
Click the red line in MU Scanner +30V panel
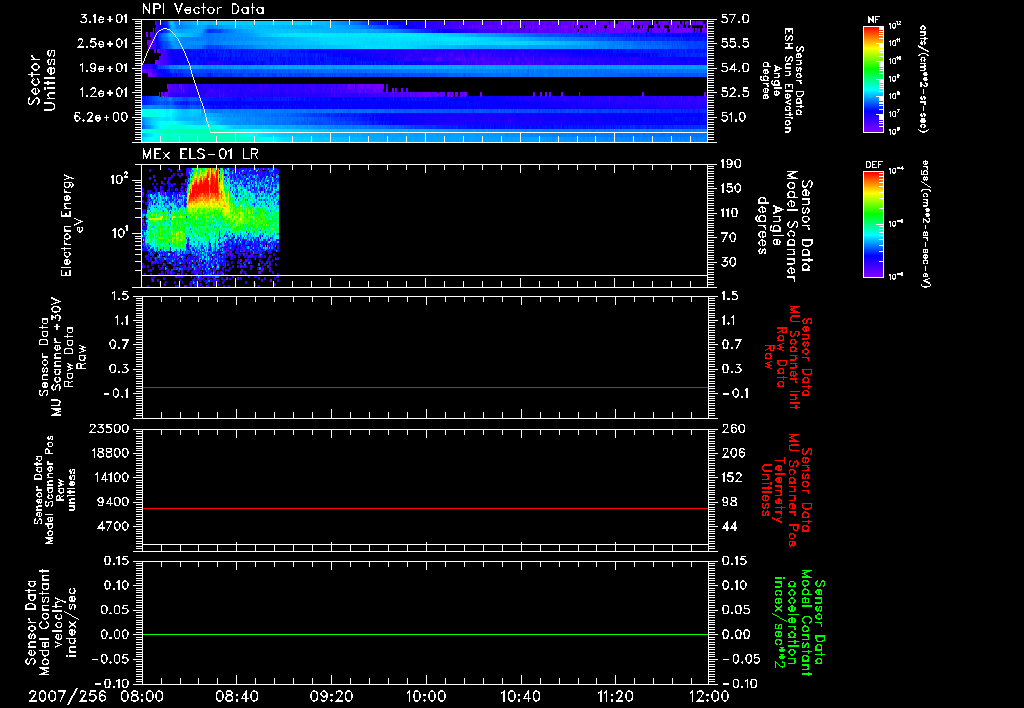point(425,388)
